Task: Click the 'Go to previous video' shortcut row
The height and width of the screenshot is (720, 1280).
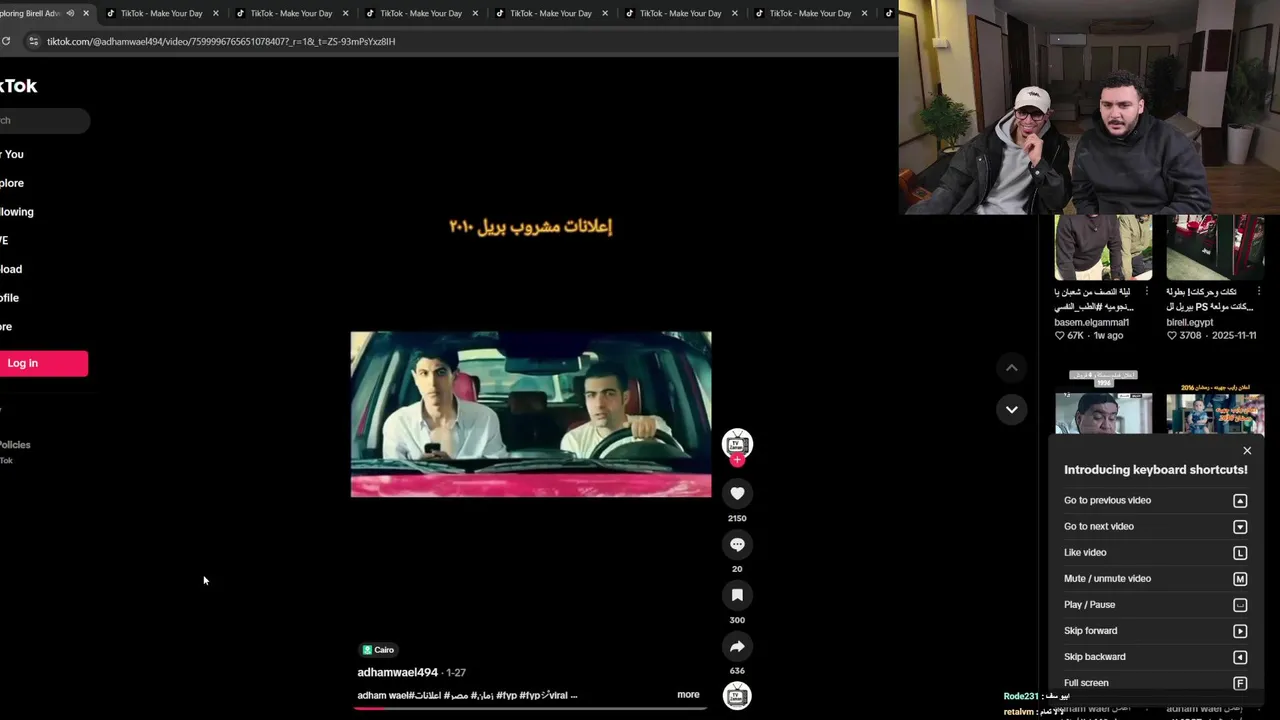Action: (1155, 500)
